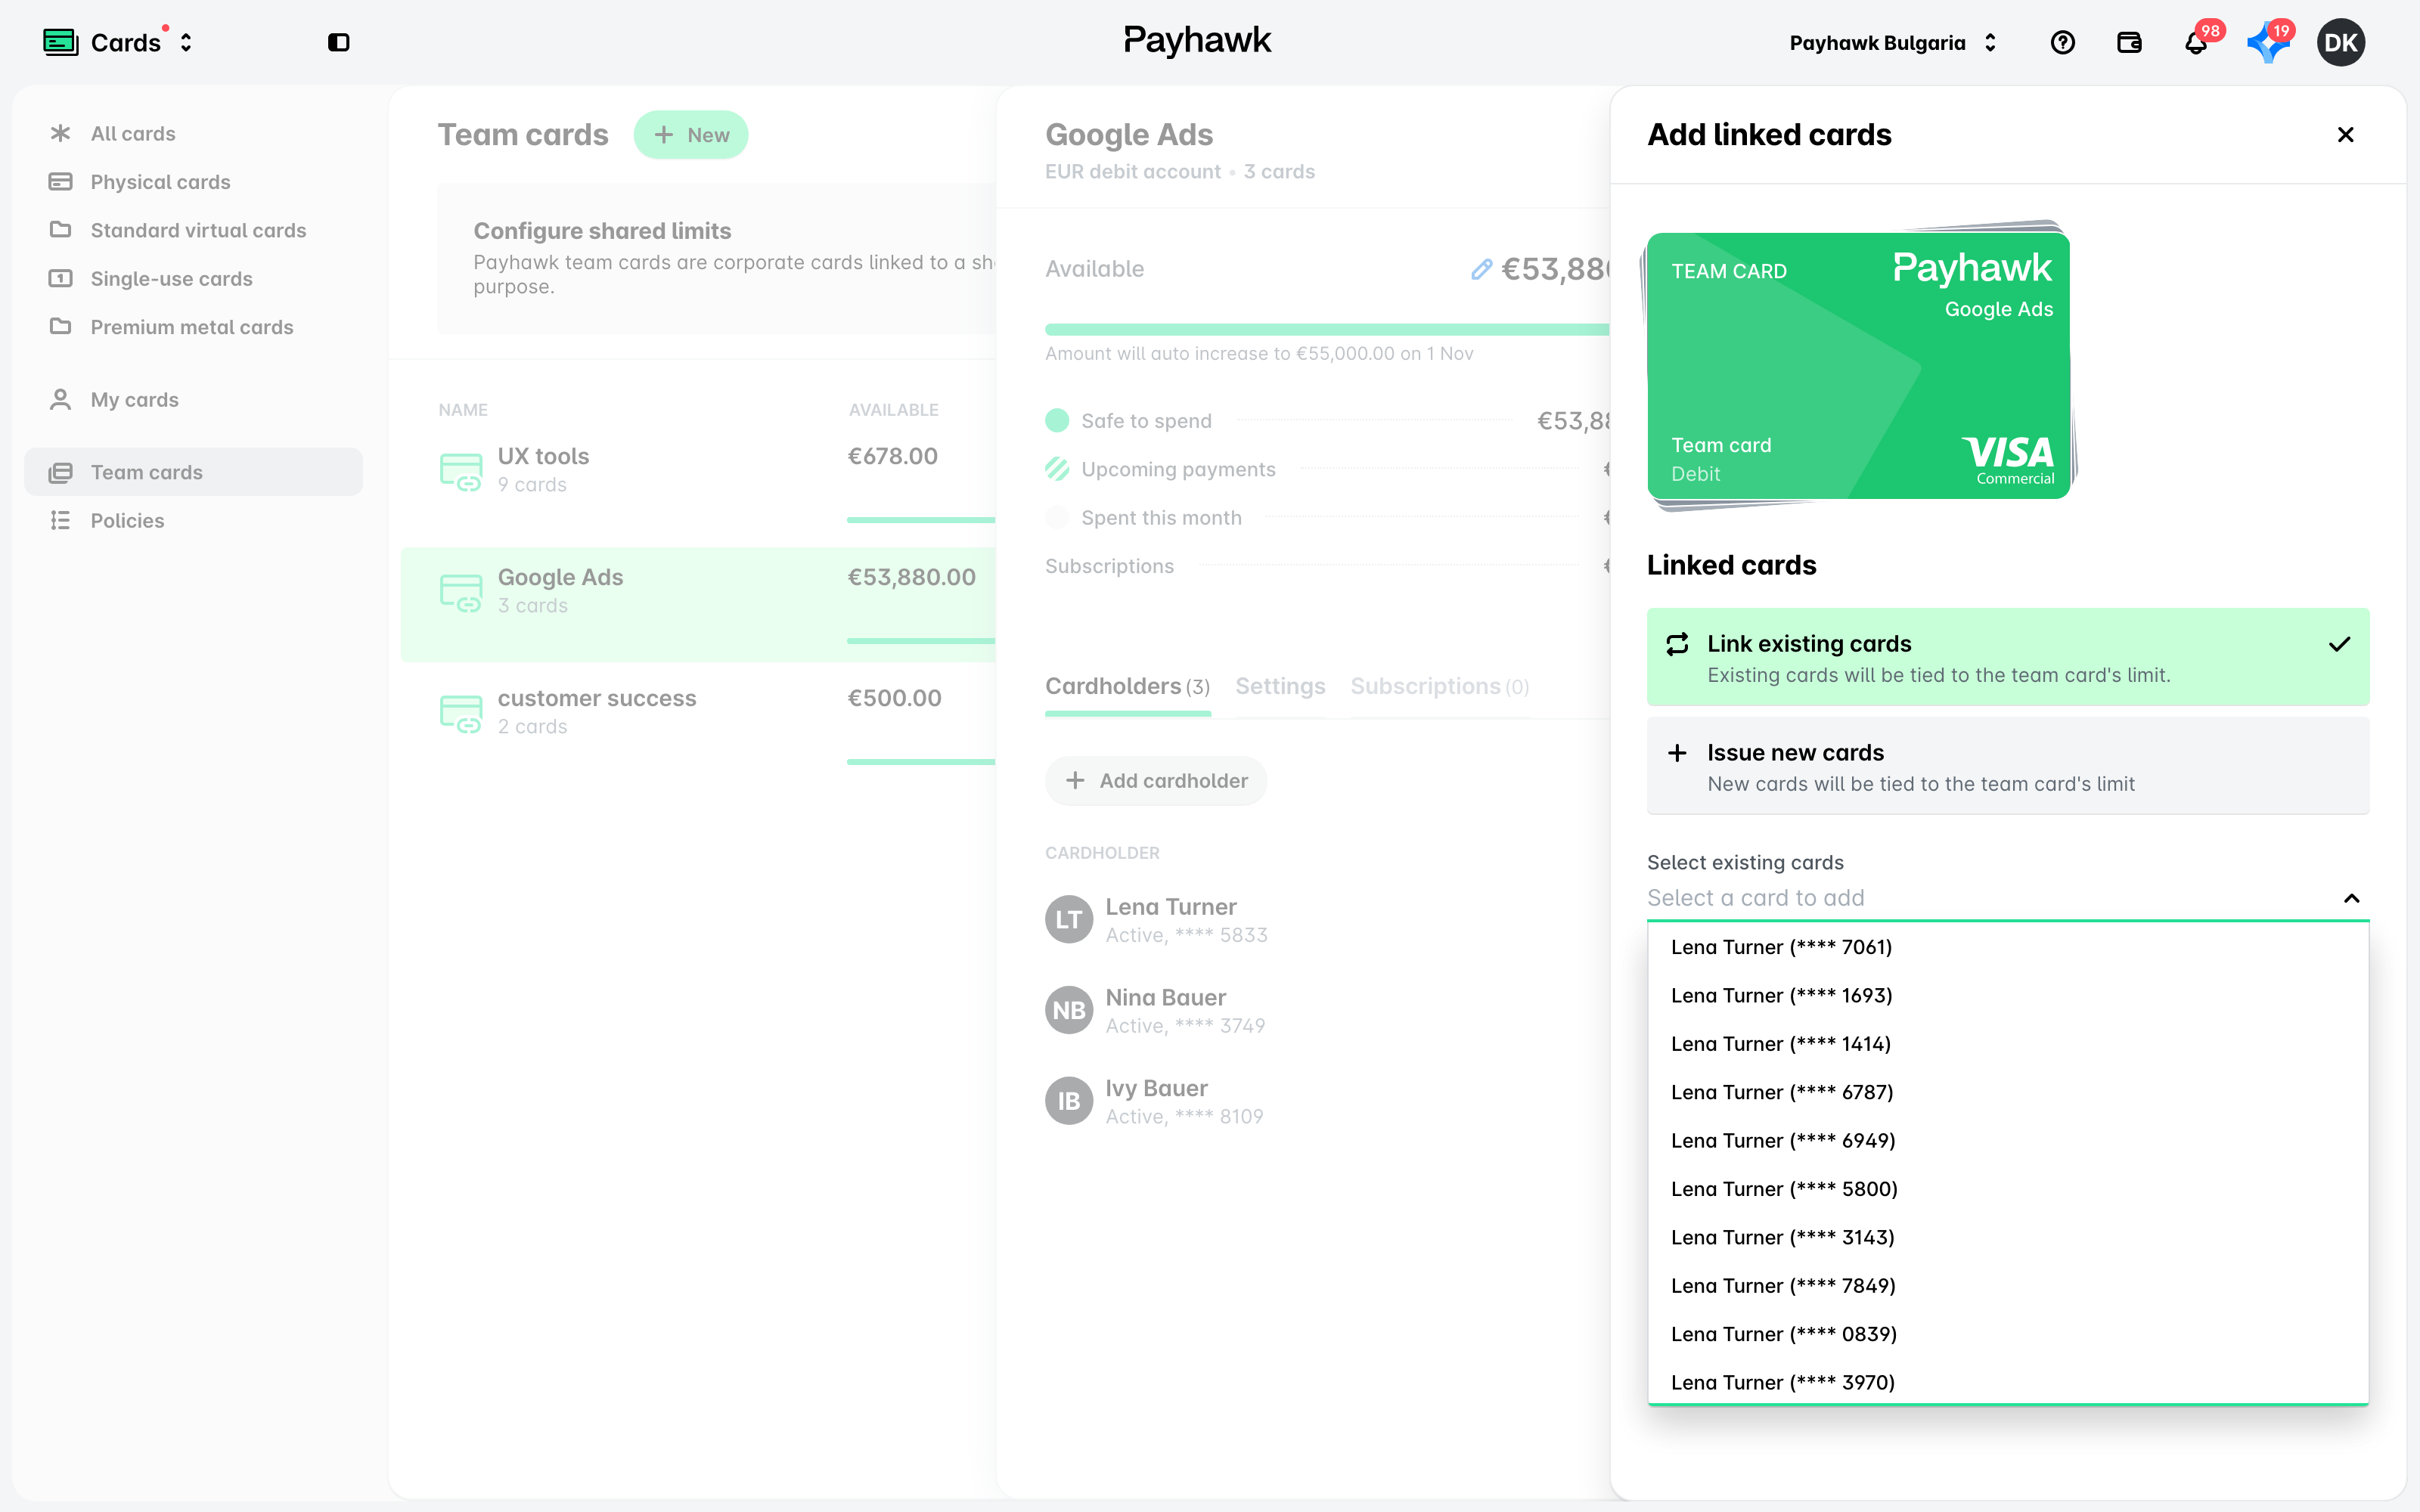Click the Select a card to add field

point(2008,898)
